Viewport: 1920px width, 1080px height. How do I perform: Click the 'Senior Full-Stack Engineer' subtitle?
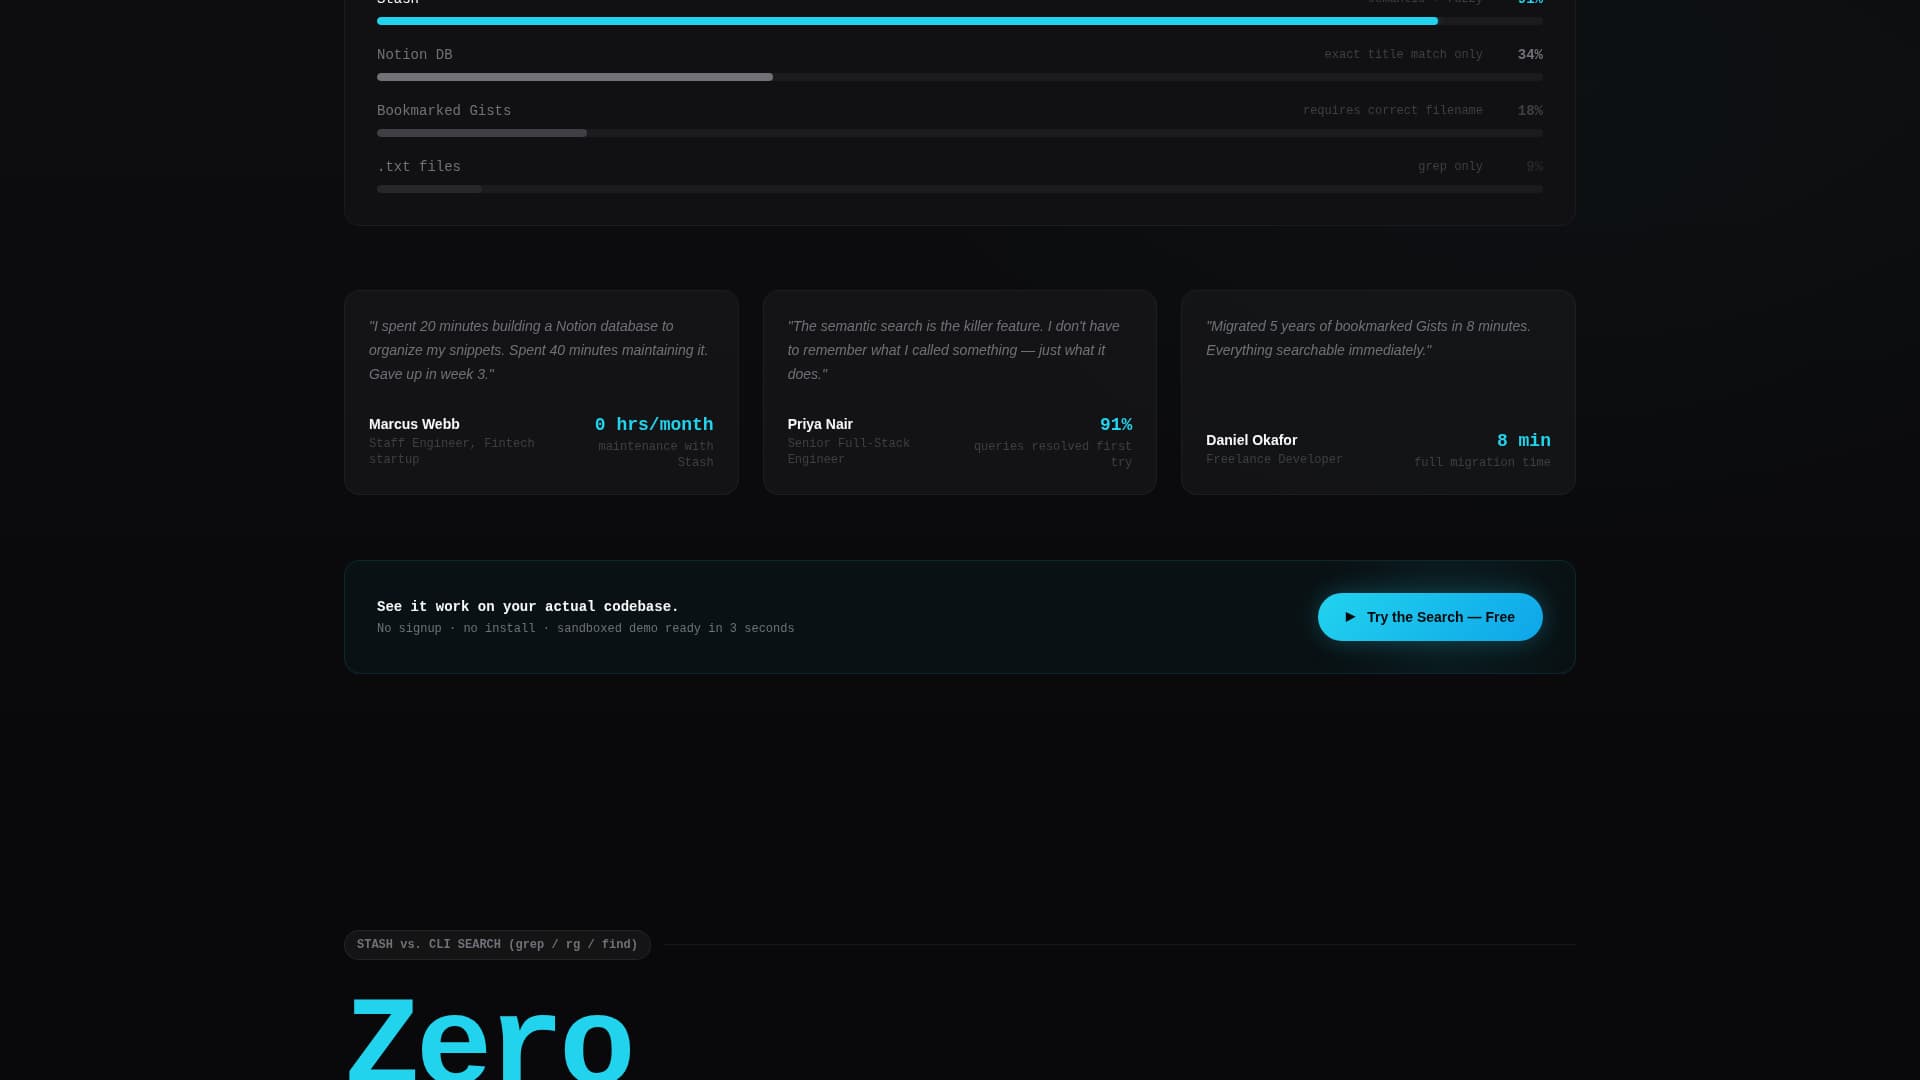(x=848, y=451)
